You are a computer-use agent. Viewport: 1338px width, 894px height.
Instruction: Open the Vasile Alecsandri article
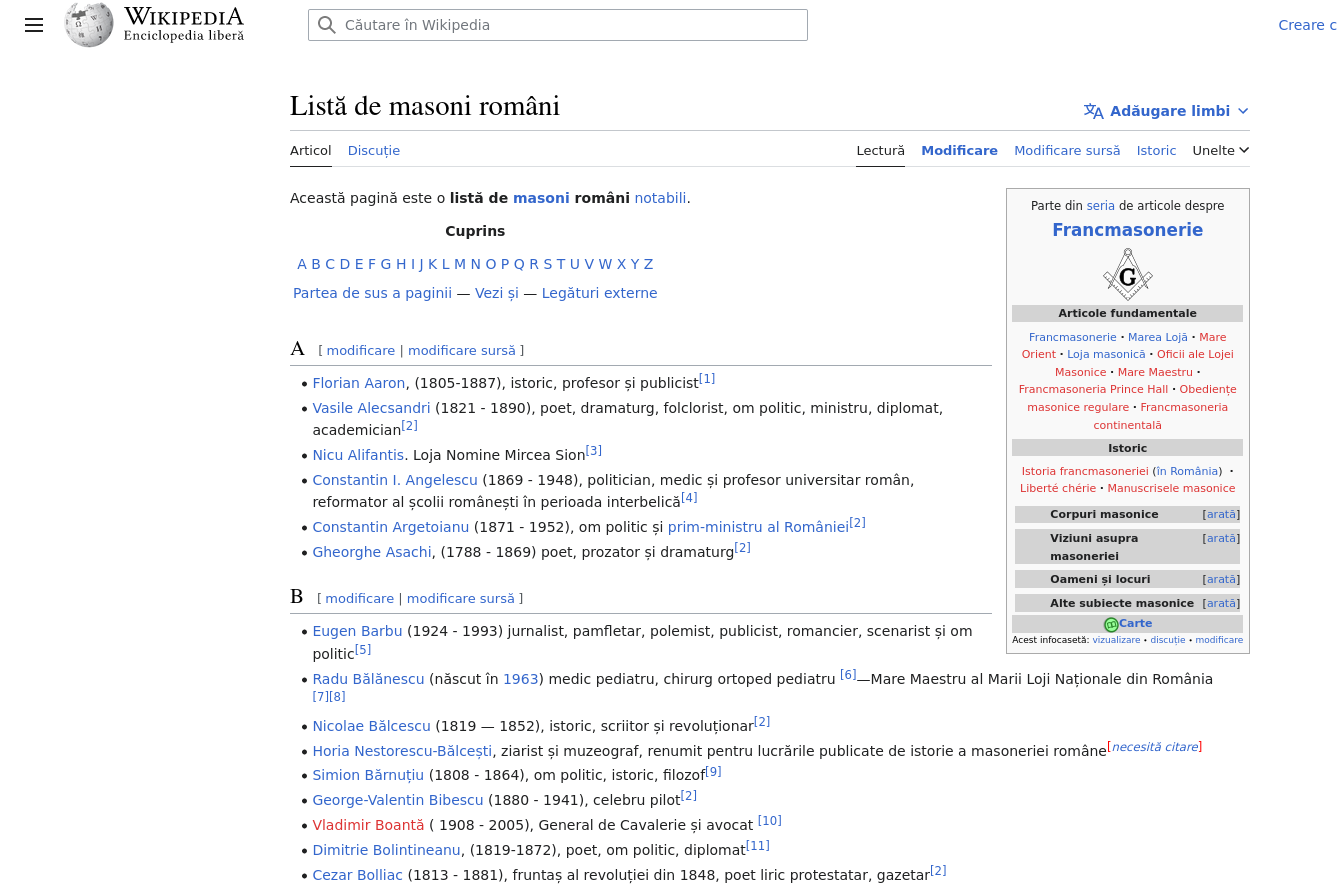(371, 408)
